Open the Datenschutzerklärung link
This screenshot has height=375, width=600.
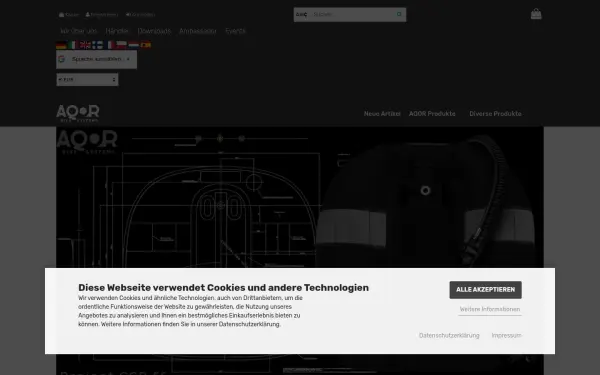coord(449,336)
